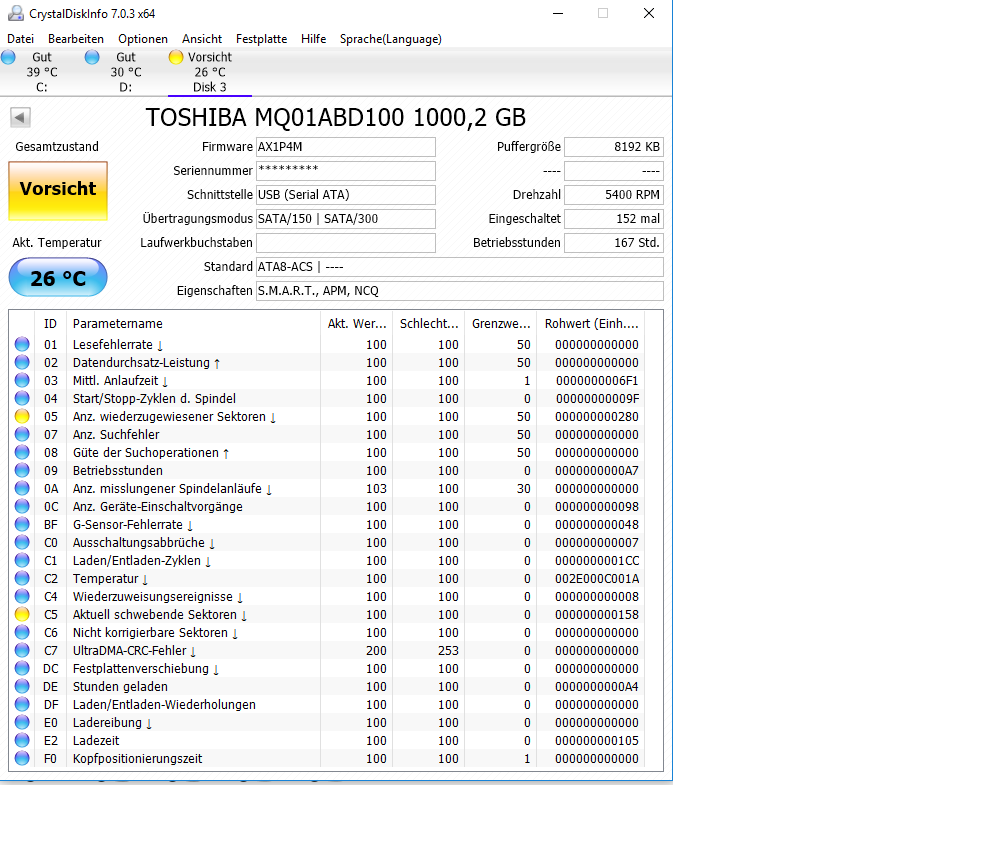
Task: Click the Schlecht... column header
Action: pos(429,324)
